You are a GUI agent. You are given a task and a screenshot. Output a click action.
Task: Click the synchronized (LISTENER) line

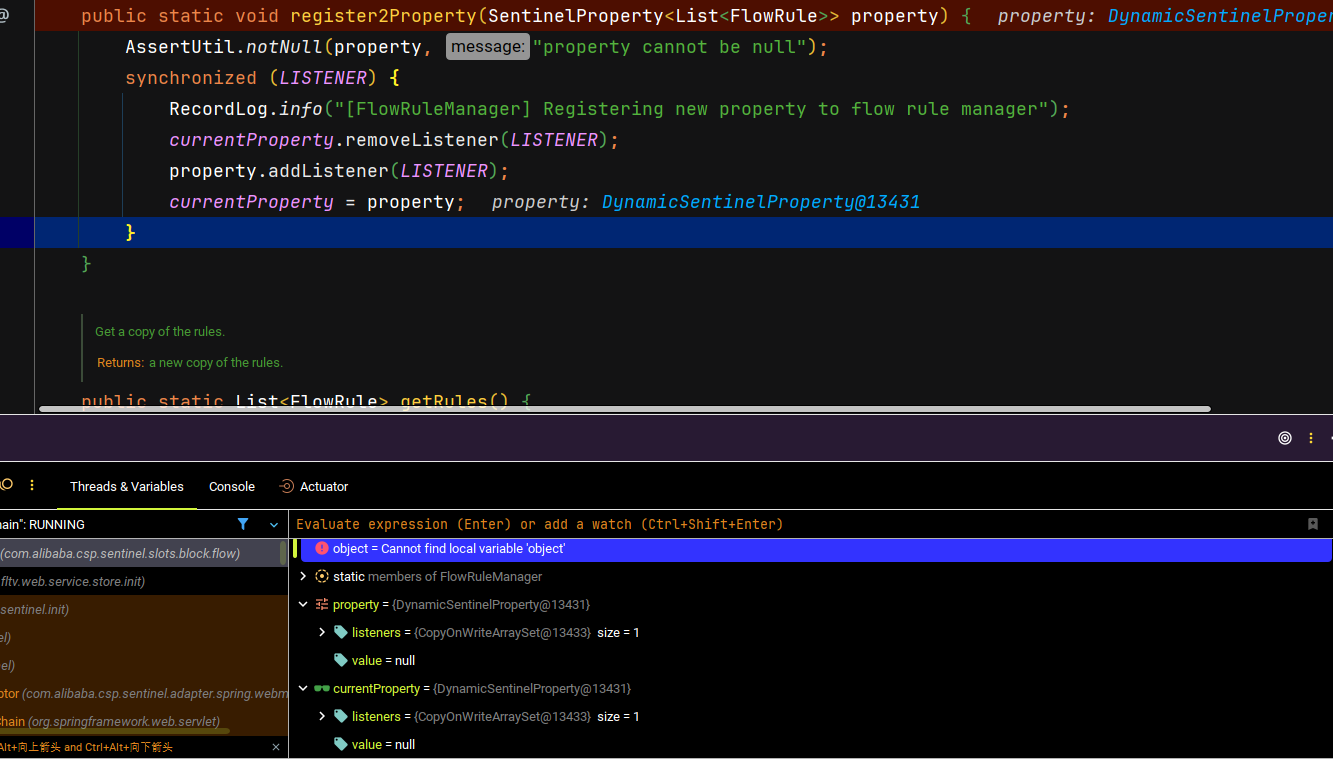[262, 78]
